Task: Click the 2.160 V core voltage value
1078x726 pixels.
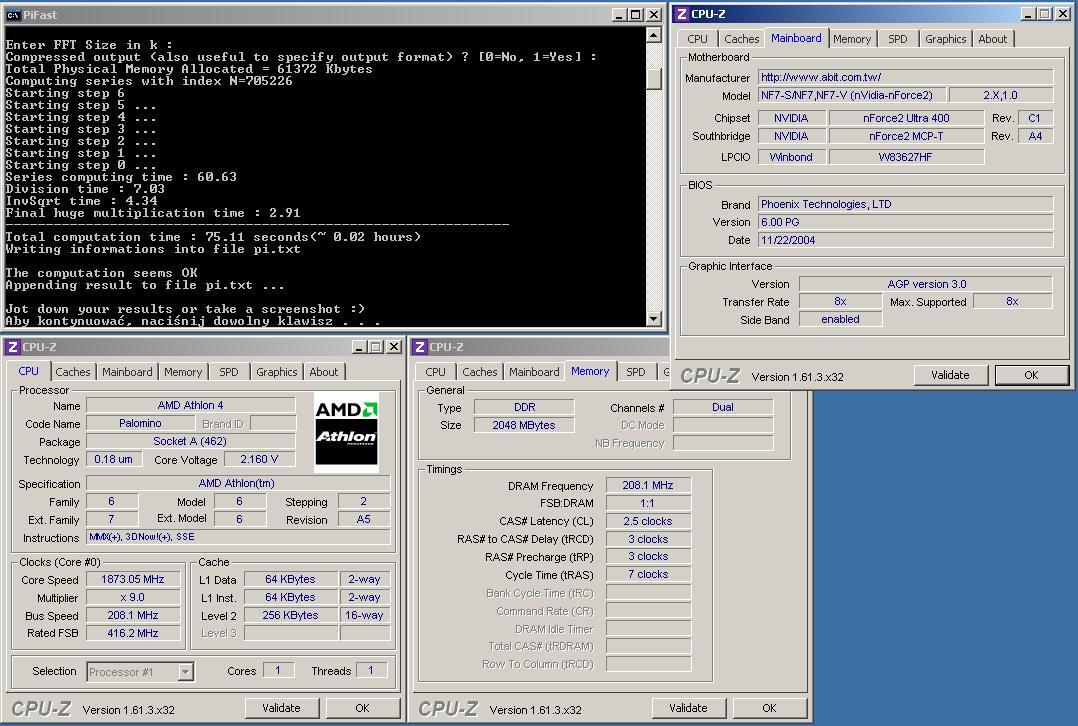Action: point(259,459)
